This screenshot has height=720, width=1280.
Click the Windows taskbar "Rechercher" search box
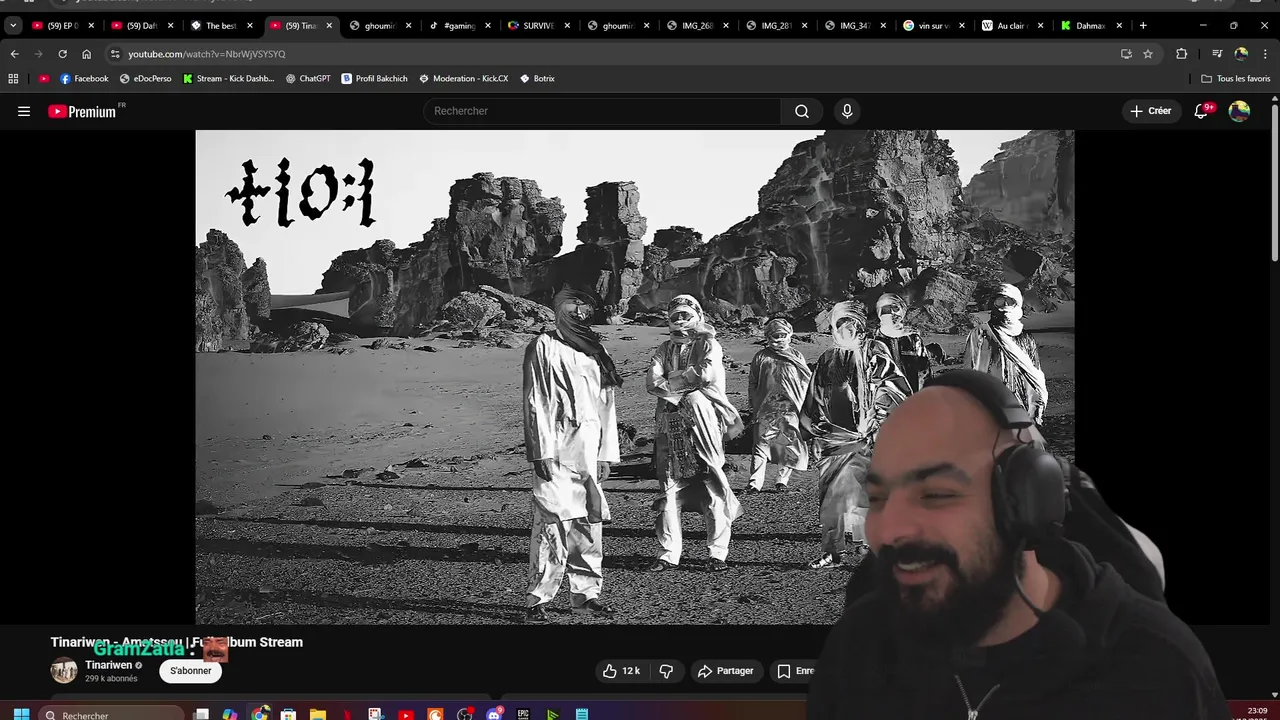coord(112,715)
